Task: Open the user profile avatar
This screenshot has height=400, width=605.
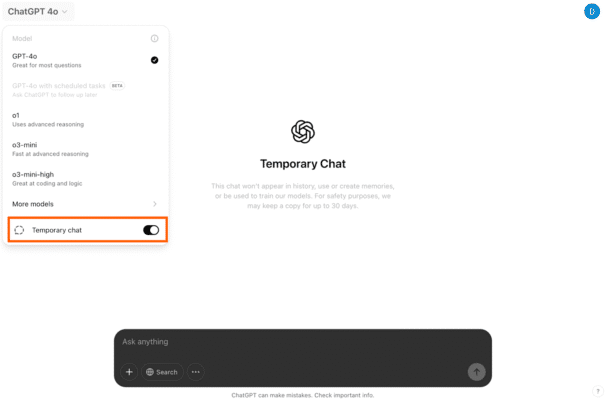Action: pos(591,11)
